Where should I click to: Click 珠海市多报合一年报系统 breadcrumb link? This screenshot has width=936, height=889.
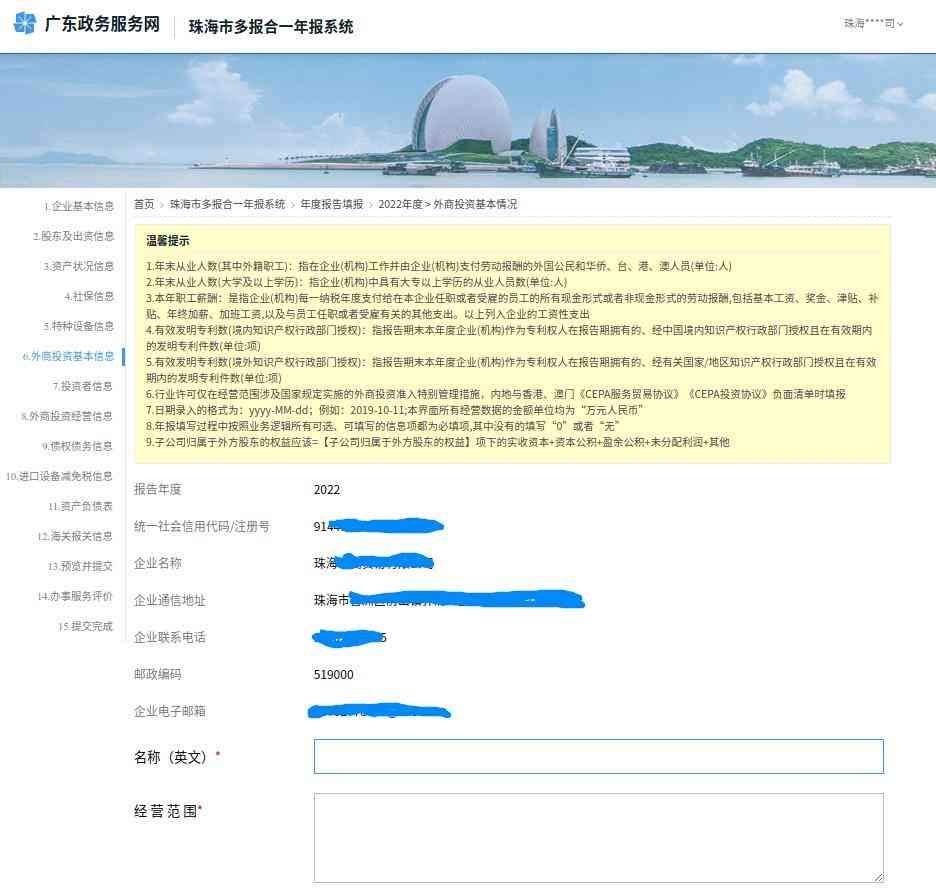[x=227, y=204]
